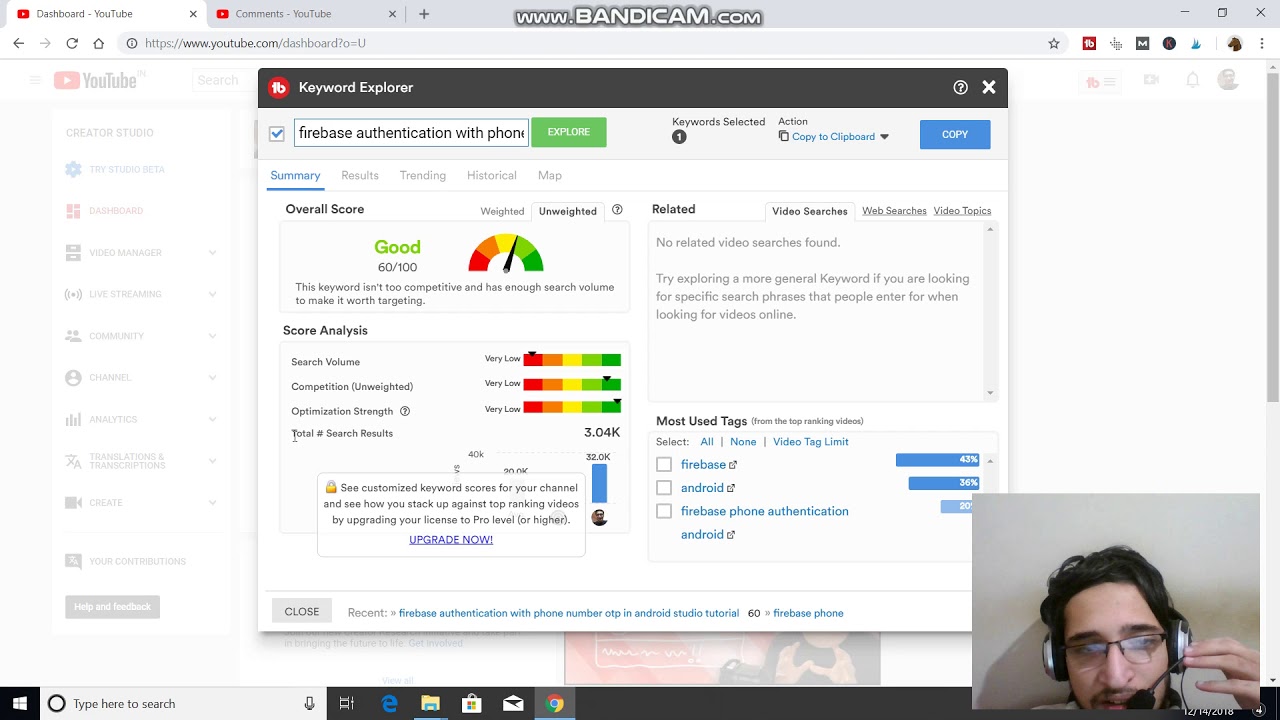Expand Analytics sidebar section
Viewport: 1280px width, 720px height.
pos(212,419)
